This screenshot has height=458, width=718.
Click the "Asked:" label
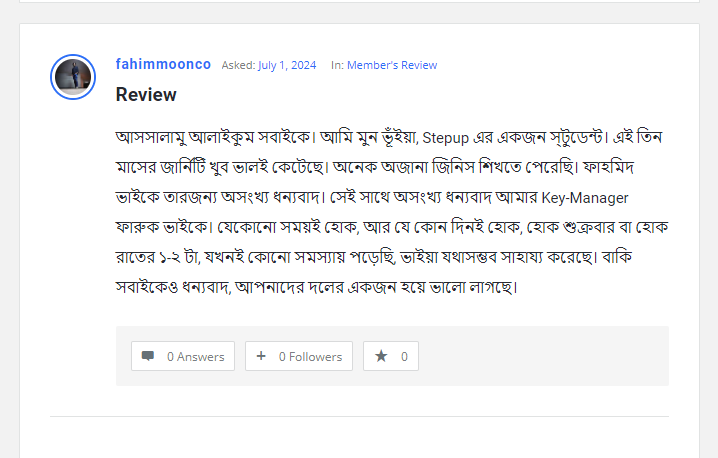pyautogui.click(x=238, y=65)
